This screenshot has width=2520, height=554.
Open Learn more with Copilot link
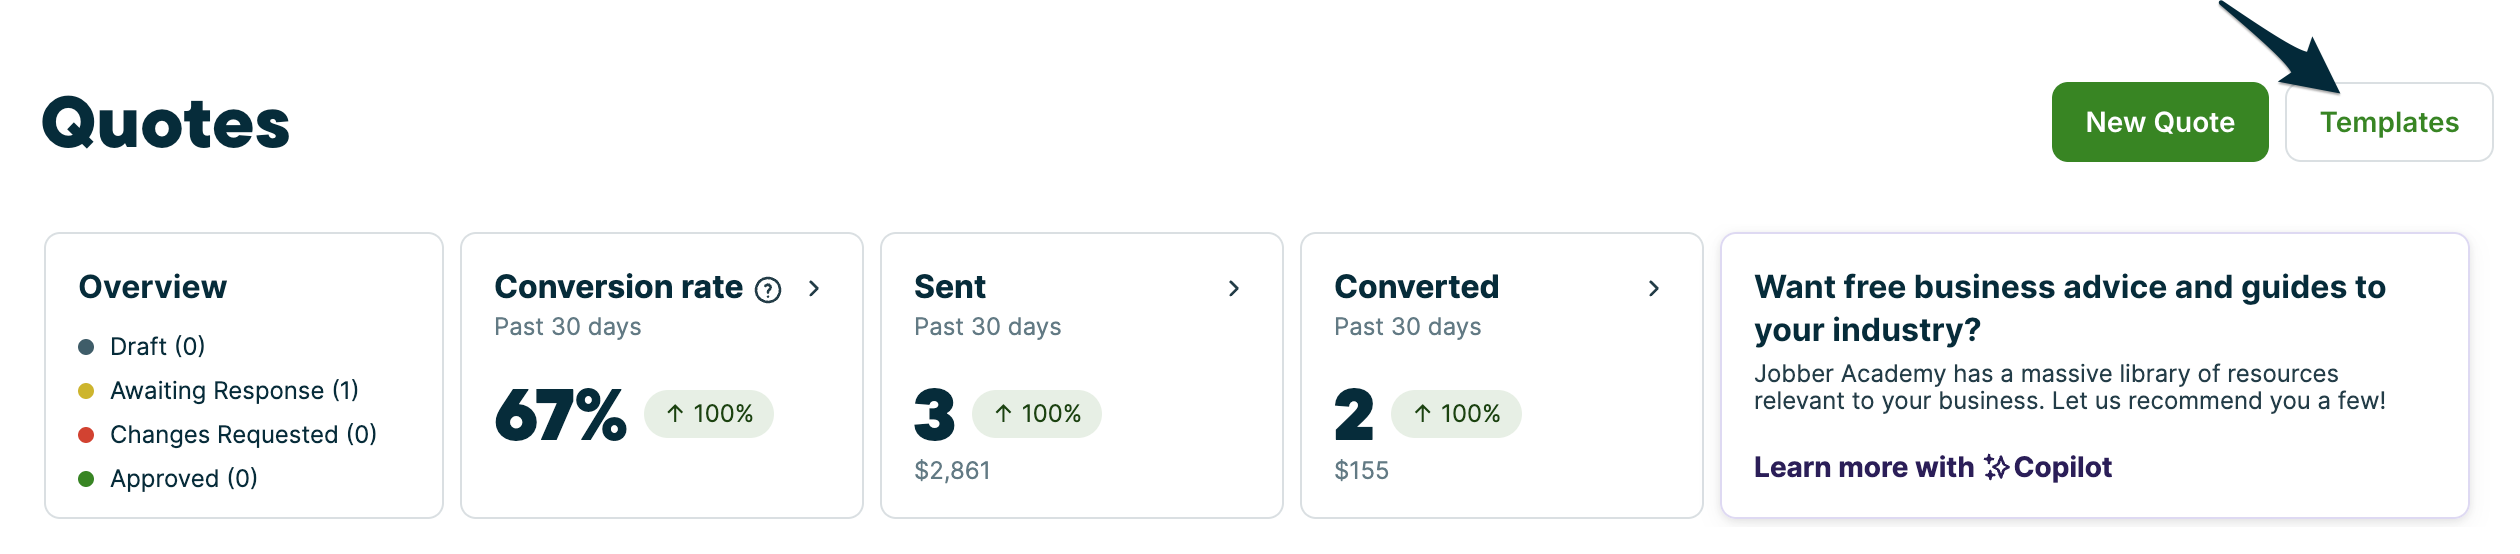point(1932,467)
